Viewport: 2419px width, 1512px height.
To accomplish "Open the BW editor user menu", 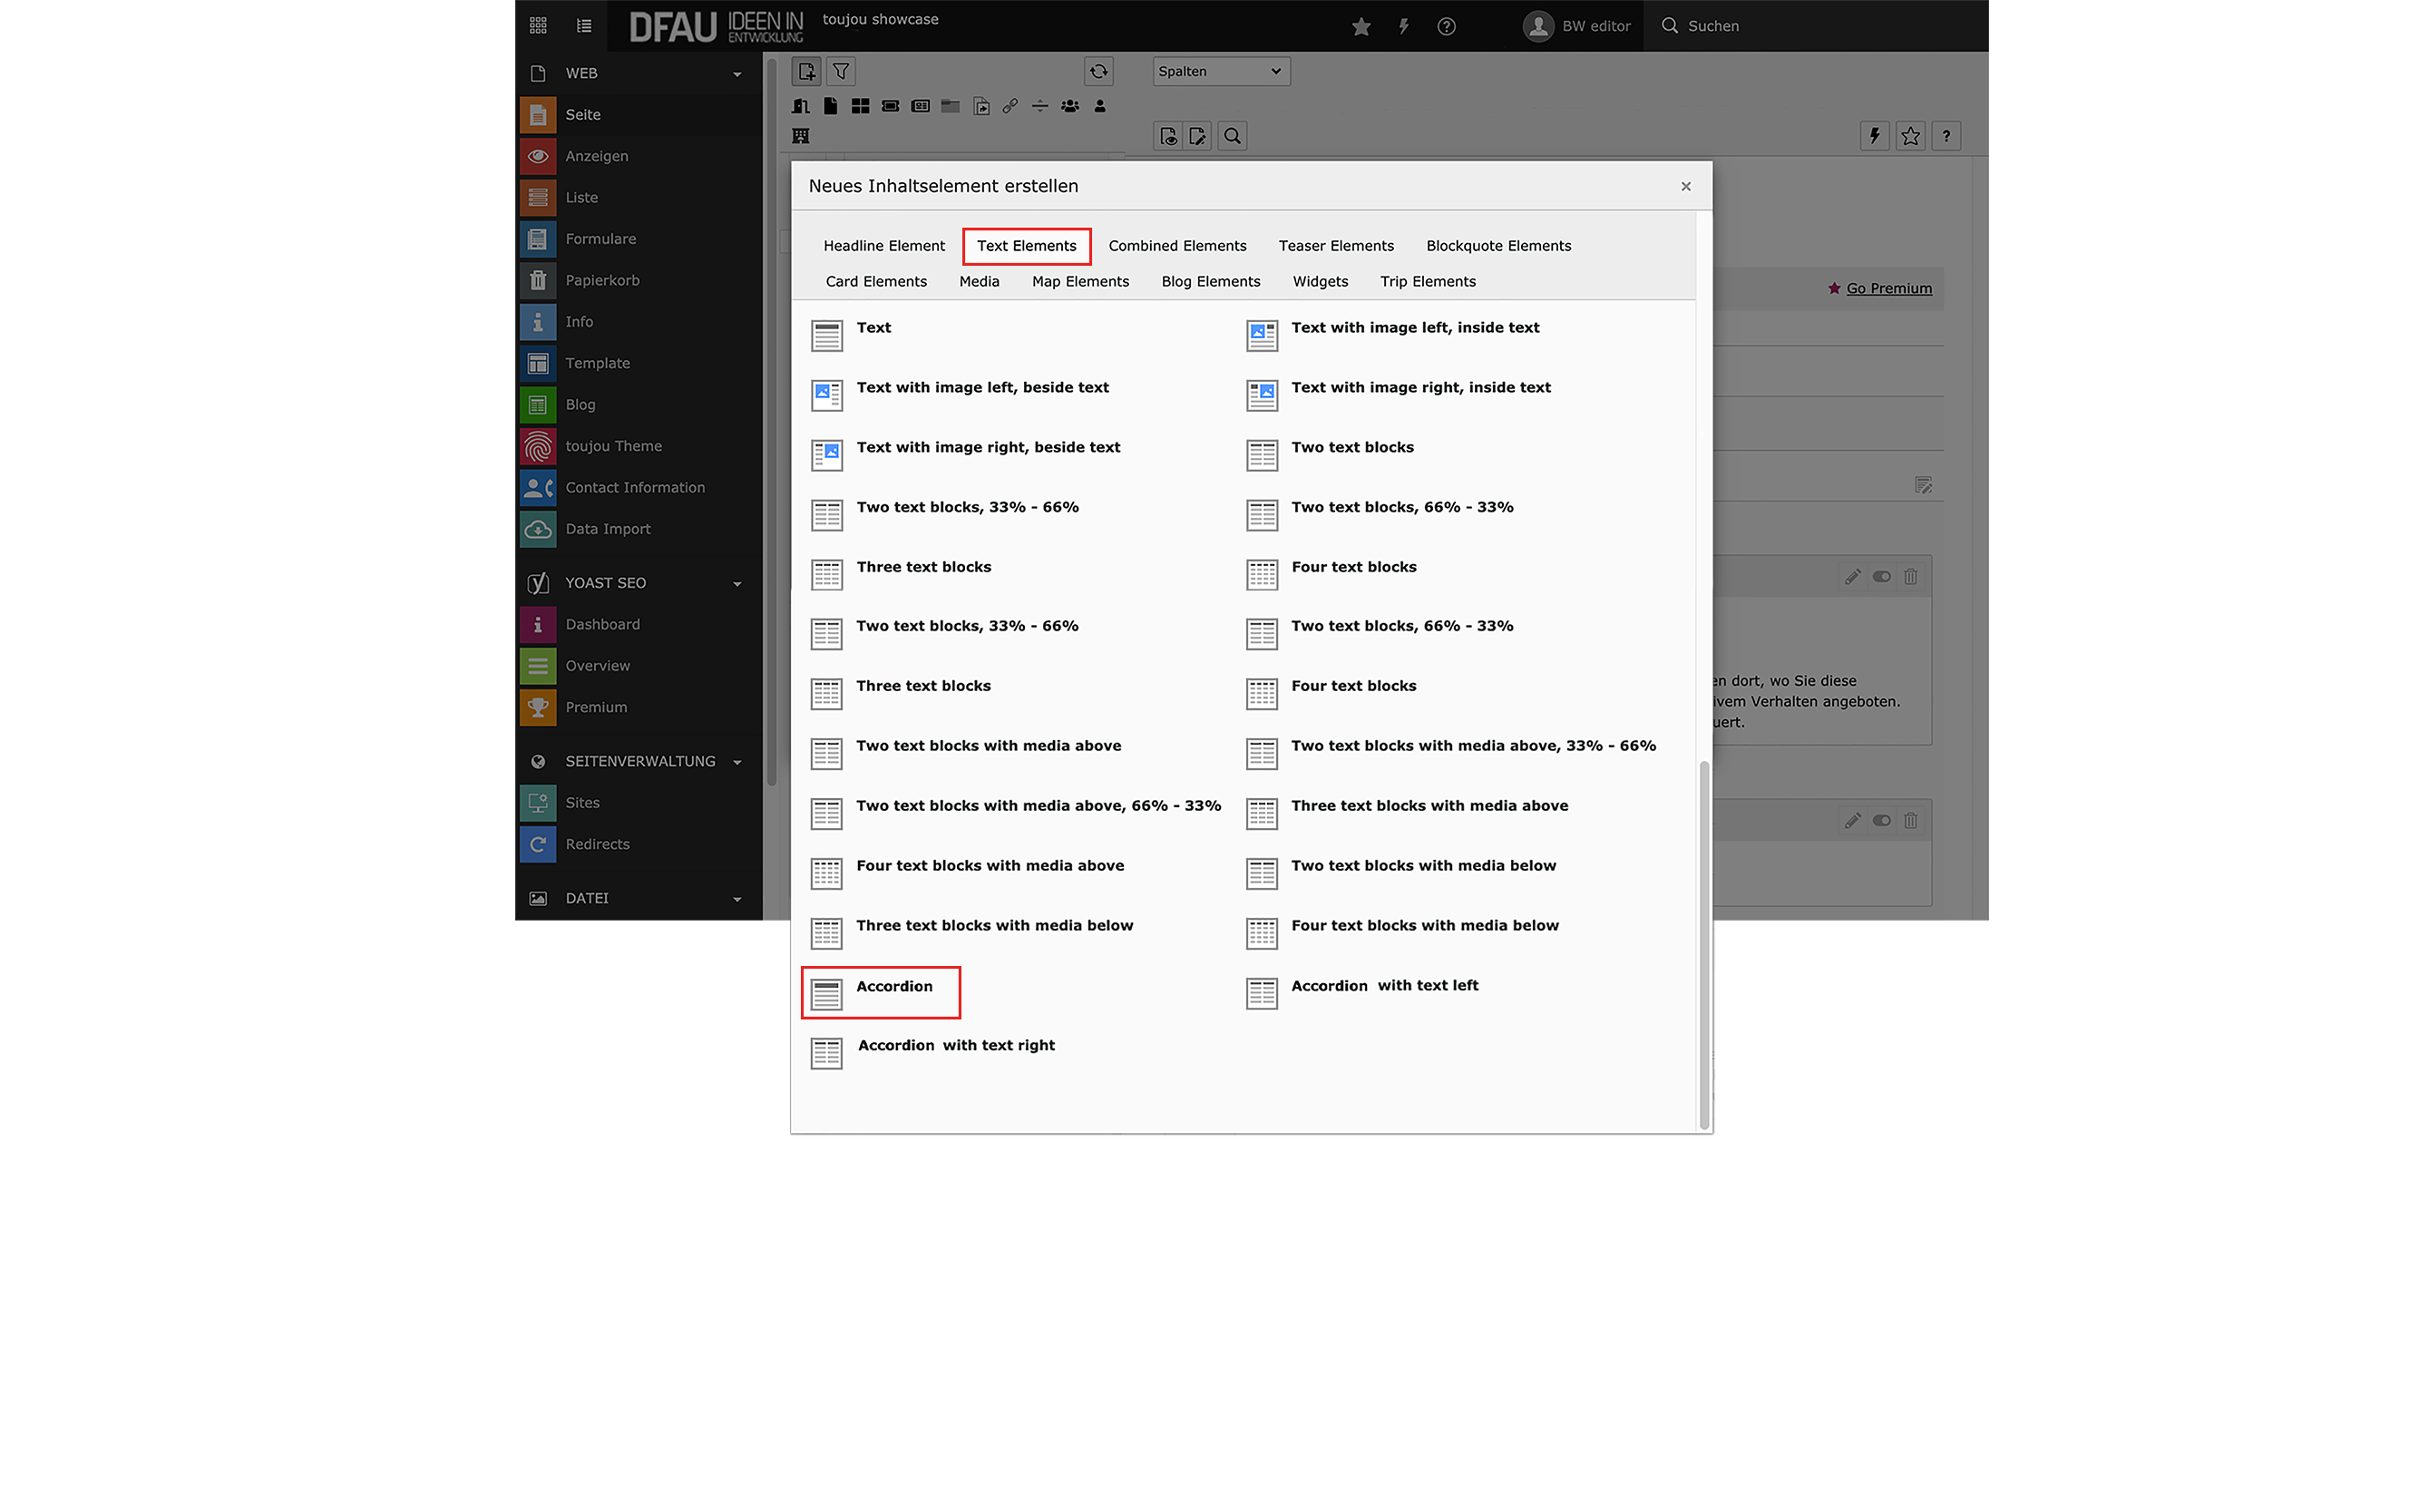I will 1577,26.
